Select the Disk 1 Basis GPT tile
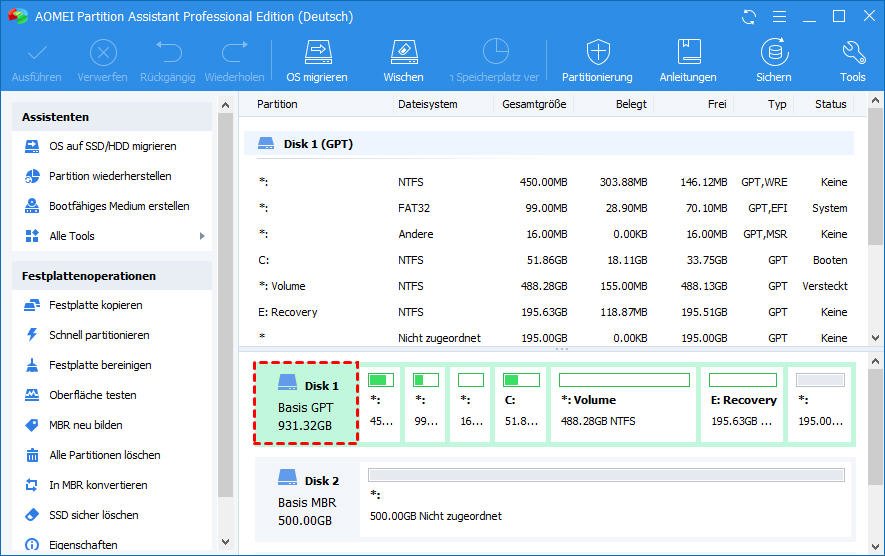 [307, 403]
